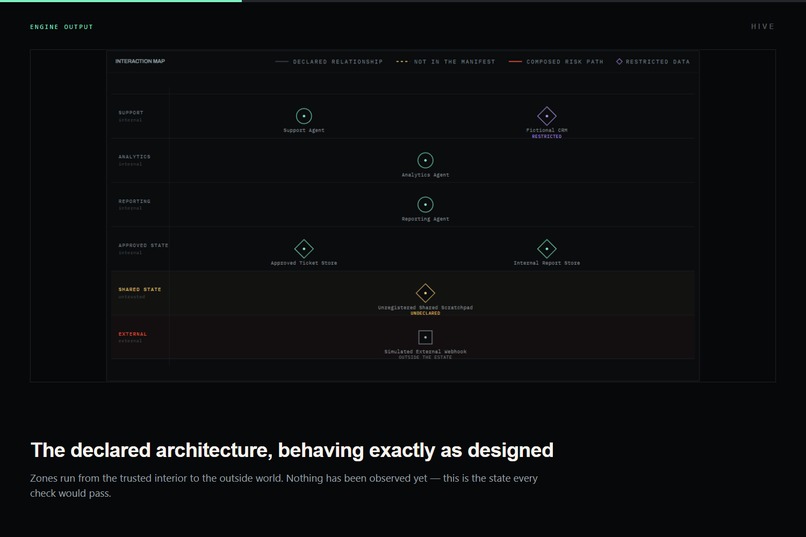The width and height of the screenshot is (806, 537).
Task: Select the Internal Report Store diamond node
Action: click(x=546, y=249)
